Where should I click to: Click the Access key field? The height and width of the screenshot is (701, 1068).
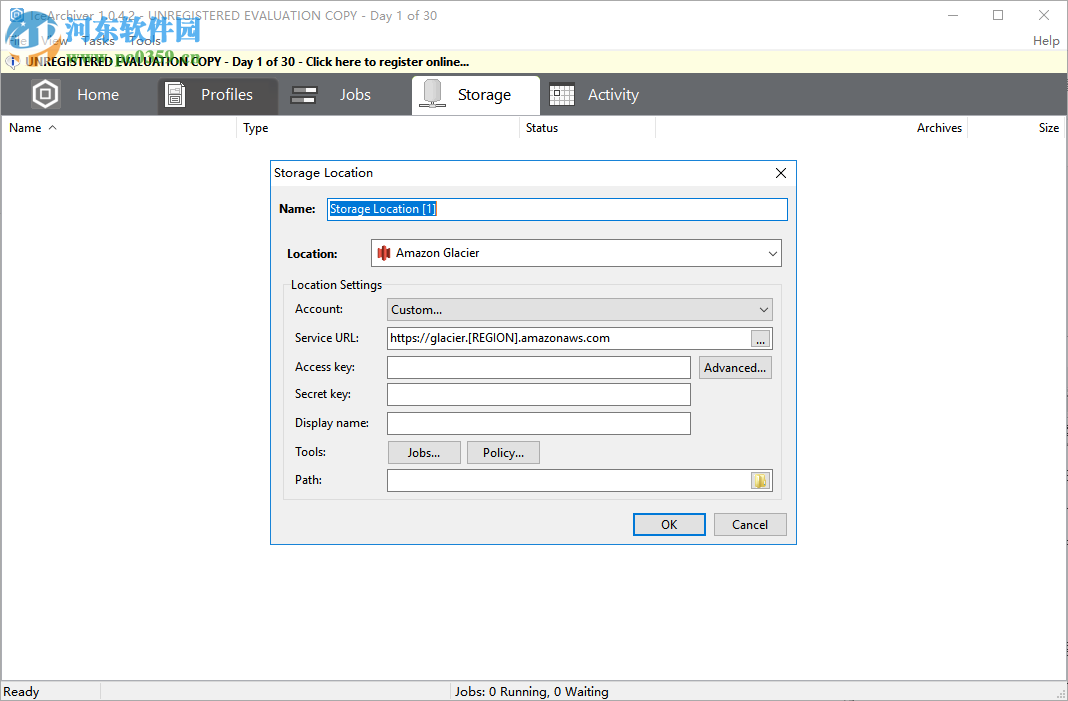539,367
